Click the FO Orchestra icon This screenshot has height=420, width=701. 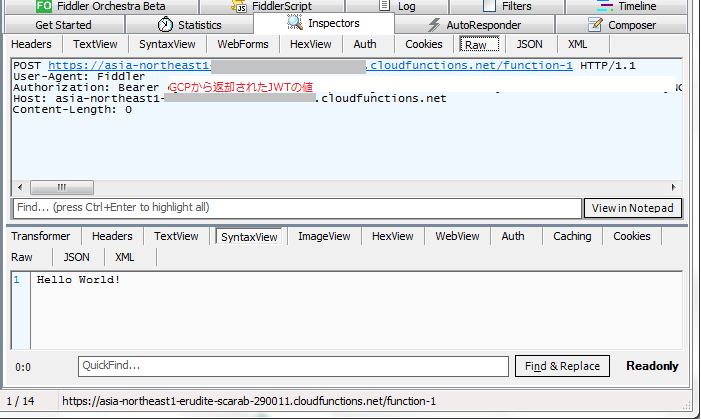[x=44, y=6]
